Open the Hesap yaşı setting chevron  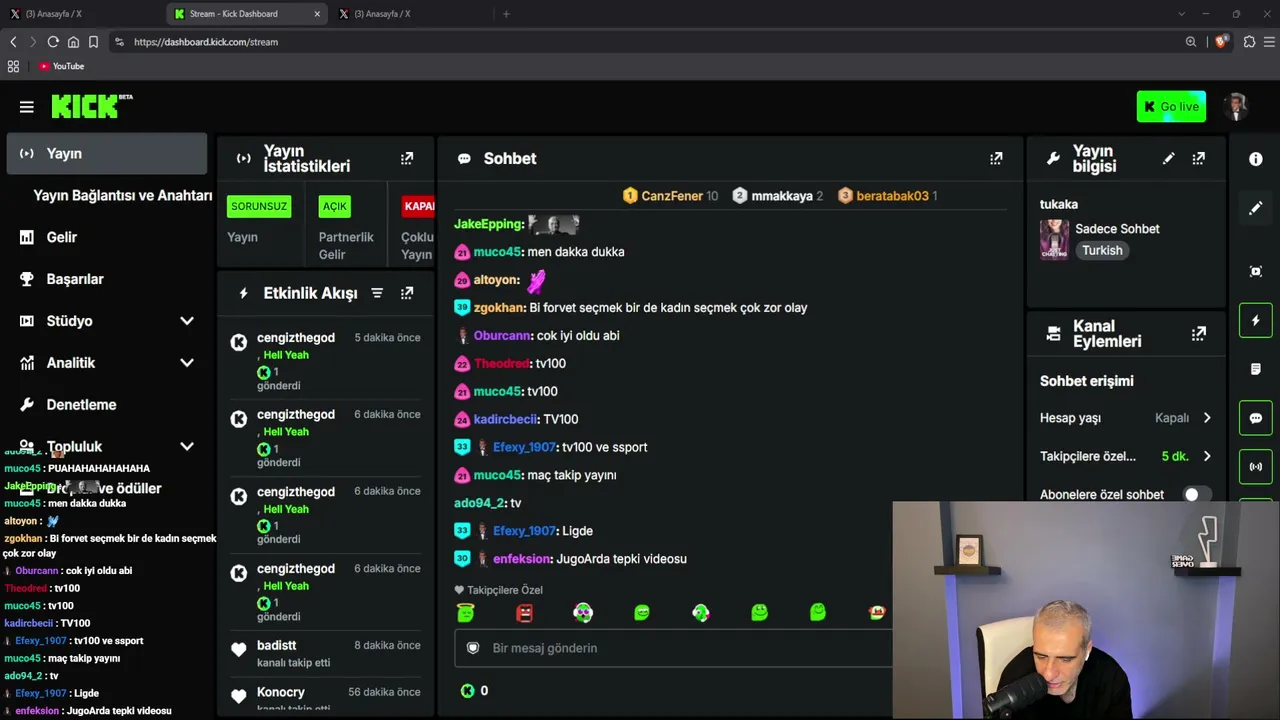[1207, 418]
